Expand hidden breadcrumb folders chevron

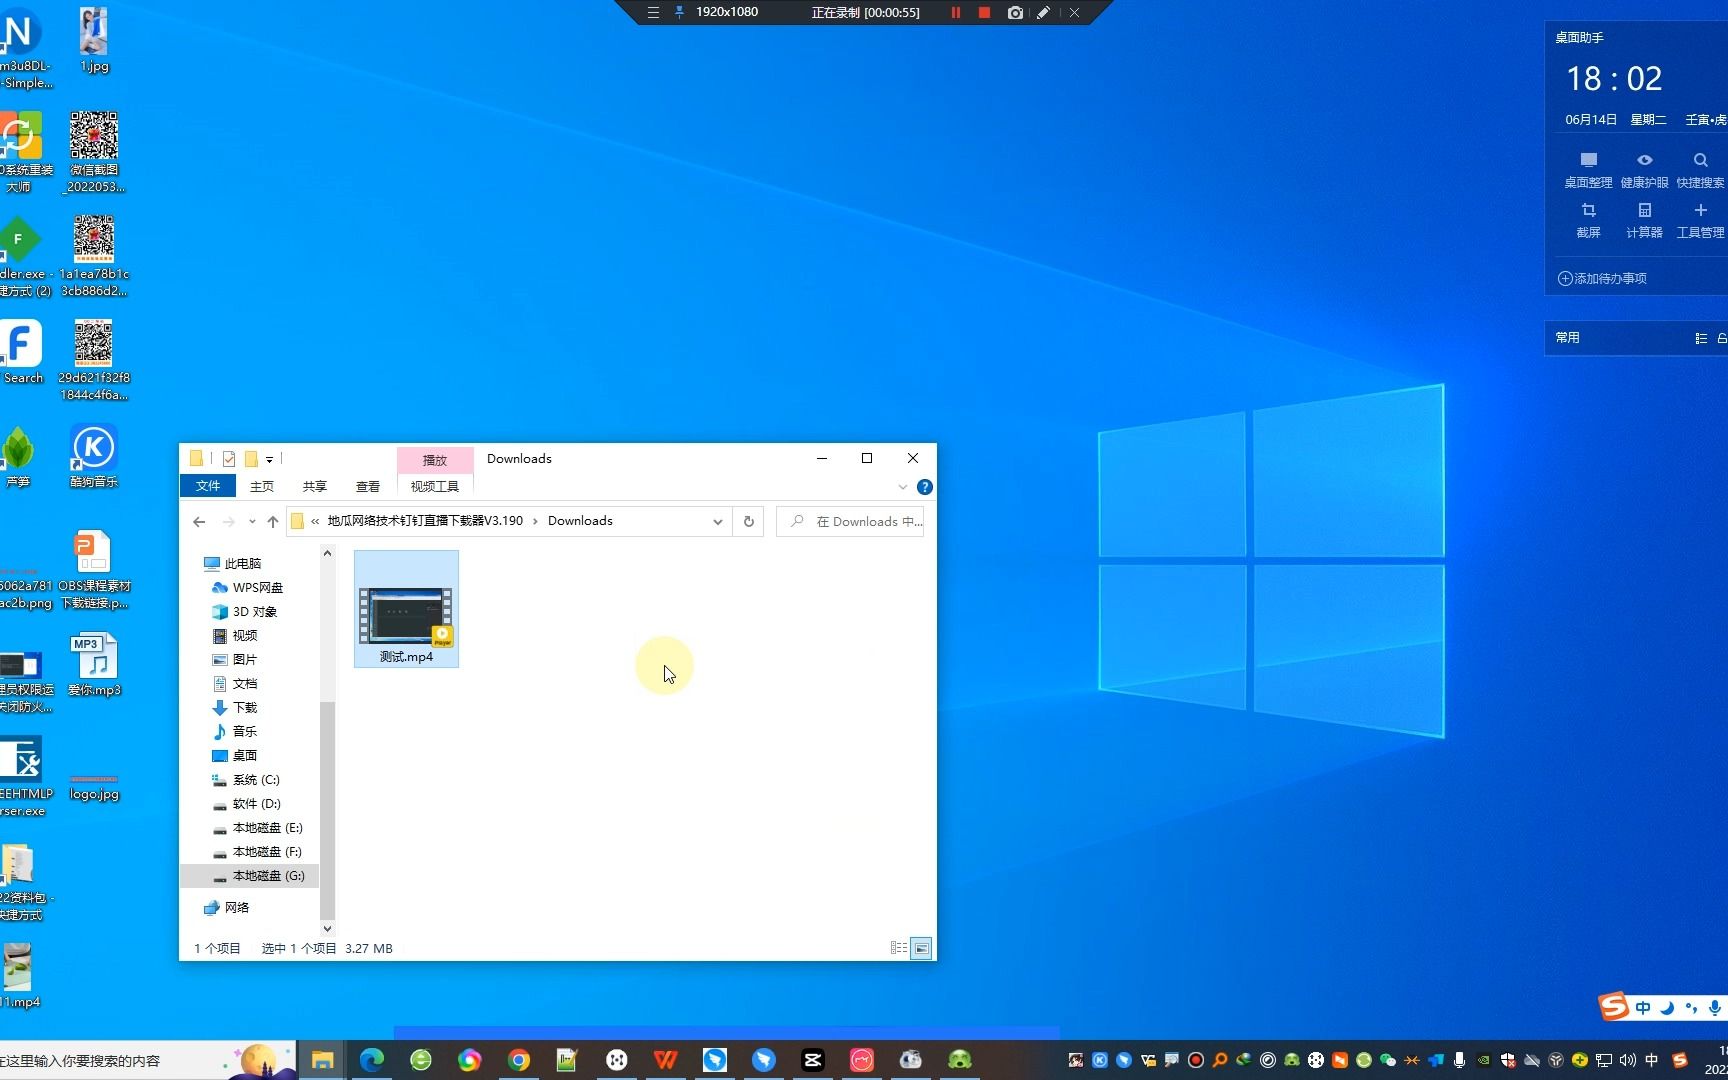click(x=315, y=521)
